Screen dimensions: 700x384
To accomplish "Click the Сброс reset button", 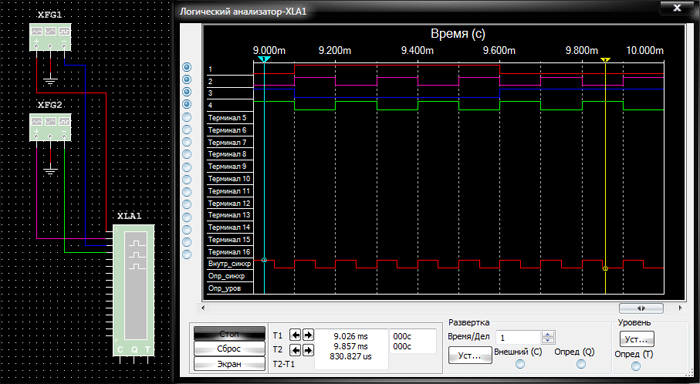I will [x=229, y=349].
